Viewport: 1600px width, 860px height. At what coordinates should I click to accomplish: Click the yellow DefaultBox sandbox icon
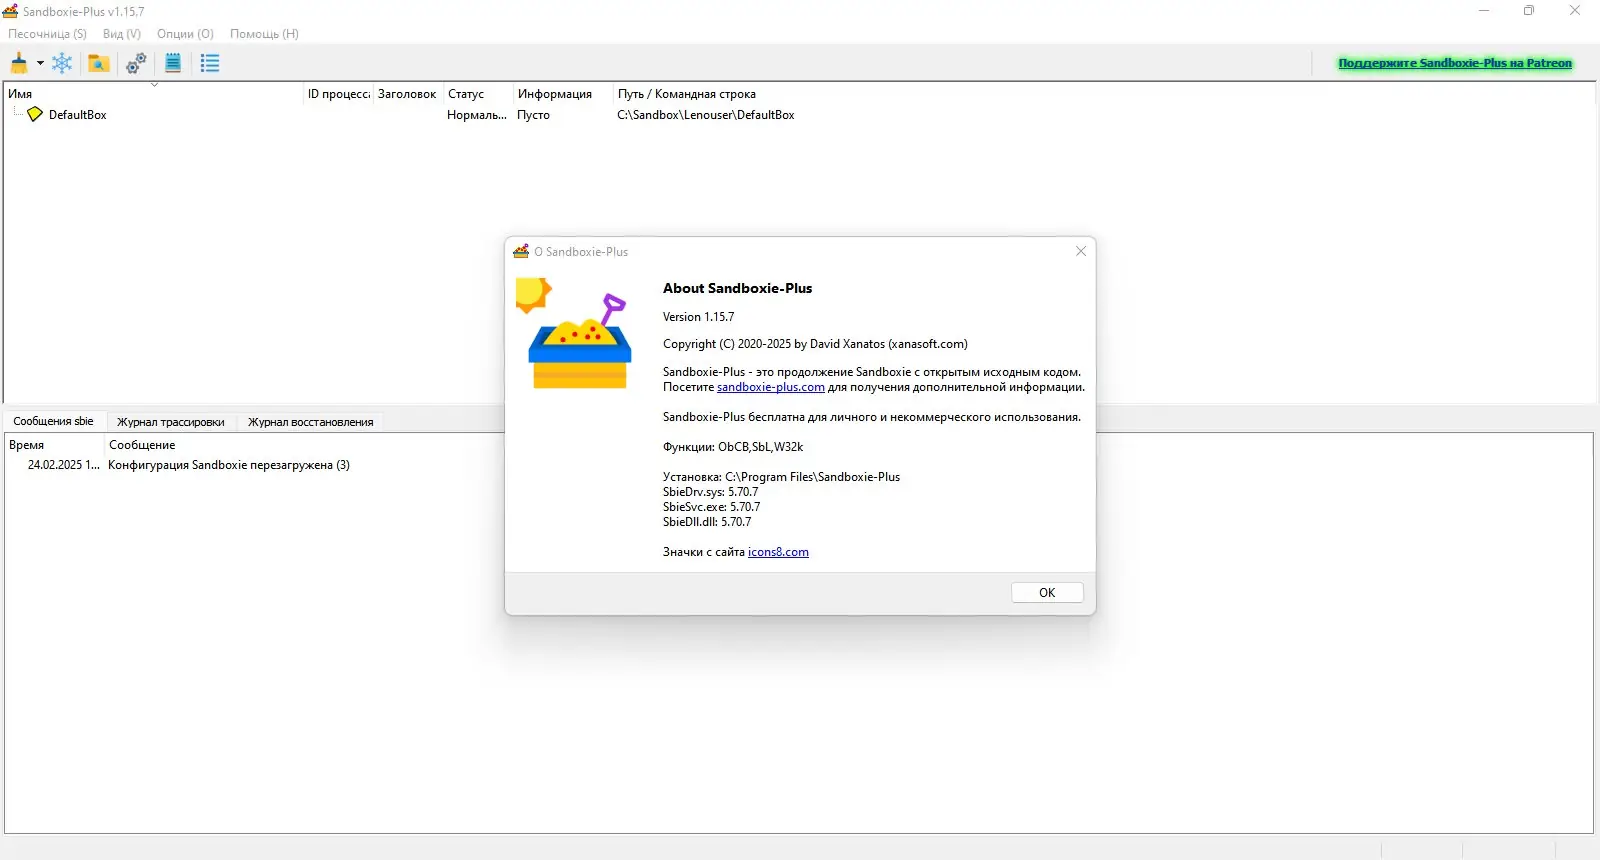[x=35, y=114]
